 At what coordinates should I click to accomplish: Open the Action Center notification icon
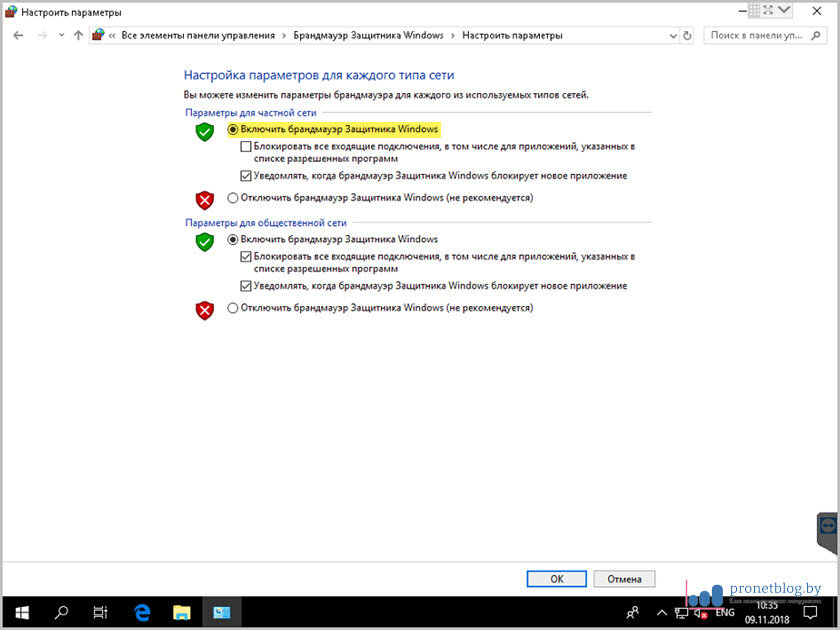(810, 611)
